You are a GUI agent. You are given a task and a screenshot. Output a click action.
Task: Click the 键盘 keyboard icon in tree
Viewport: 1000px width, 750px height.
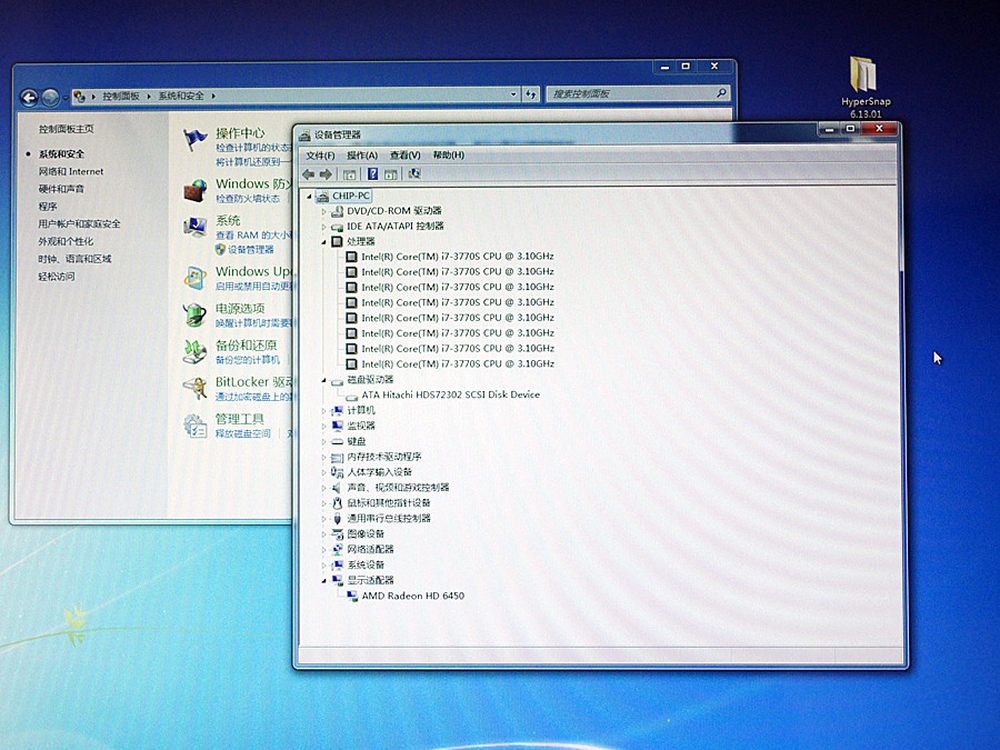coord(337,441)
